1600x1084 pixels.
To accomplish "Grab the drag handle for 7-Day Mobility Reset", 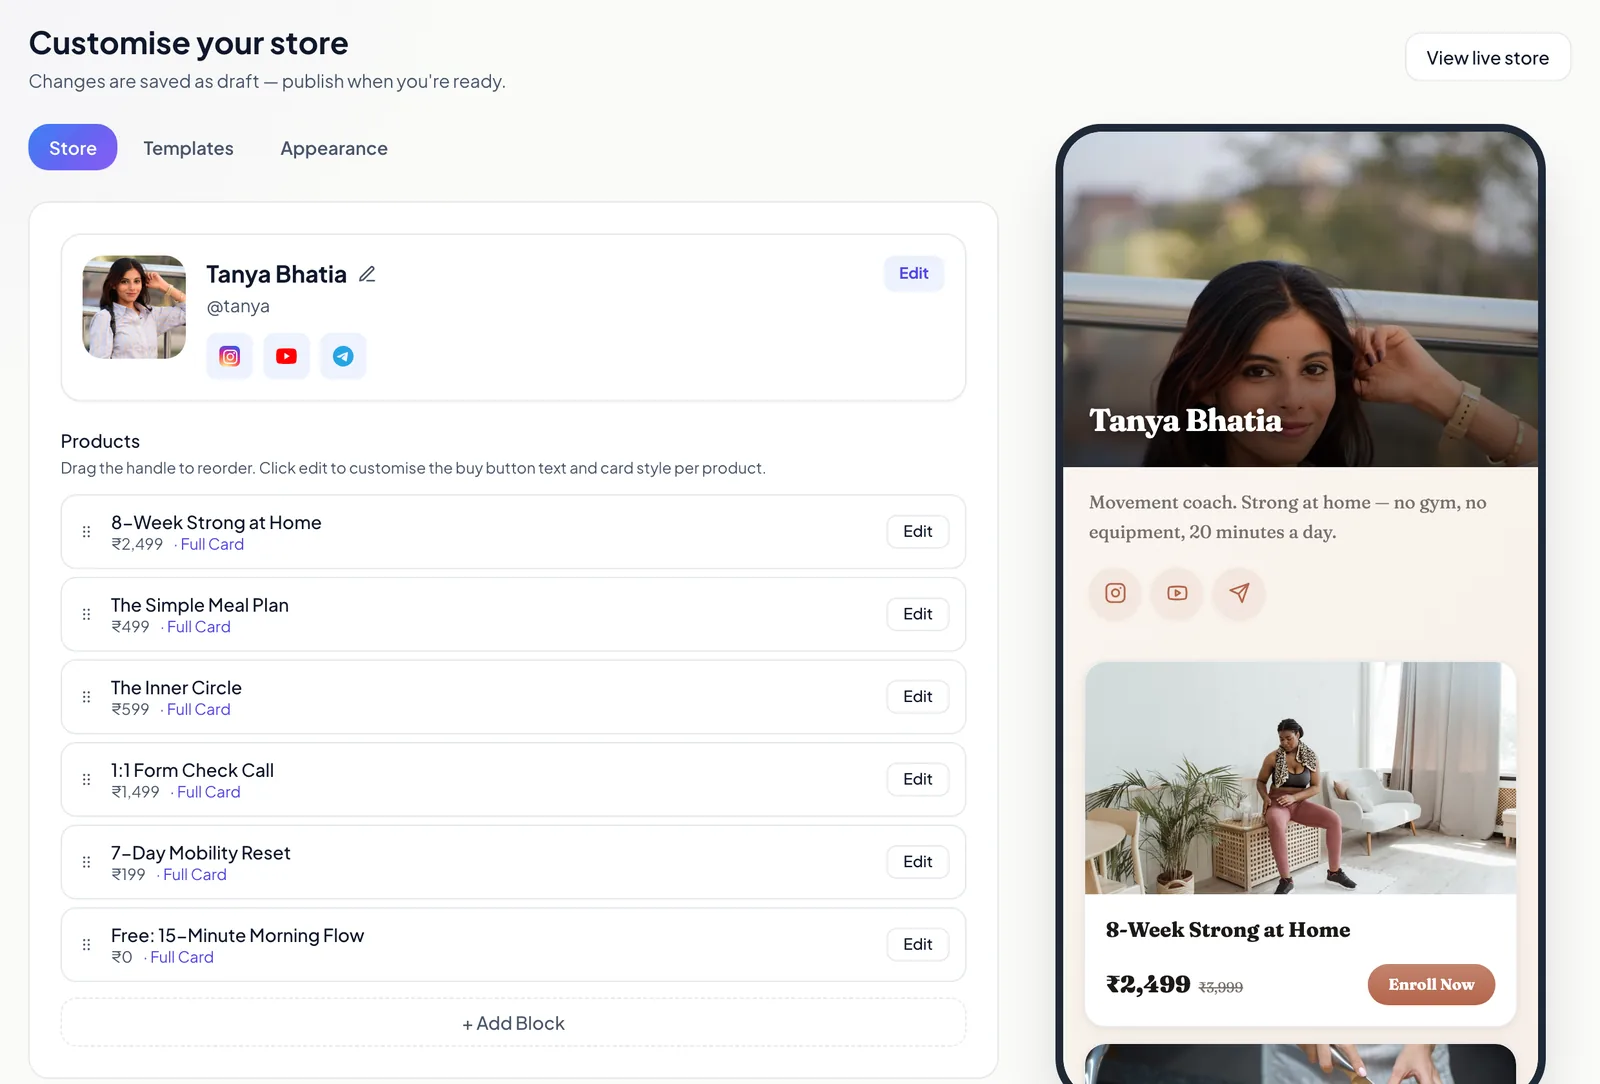I will point(86,862).
